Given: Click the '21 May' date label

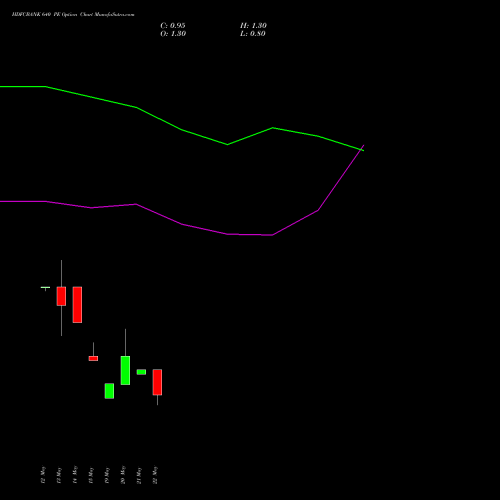Looking at the screenshot, I should 139,475.
